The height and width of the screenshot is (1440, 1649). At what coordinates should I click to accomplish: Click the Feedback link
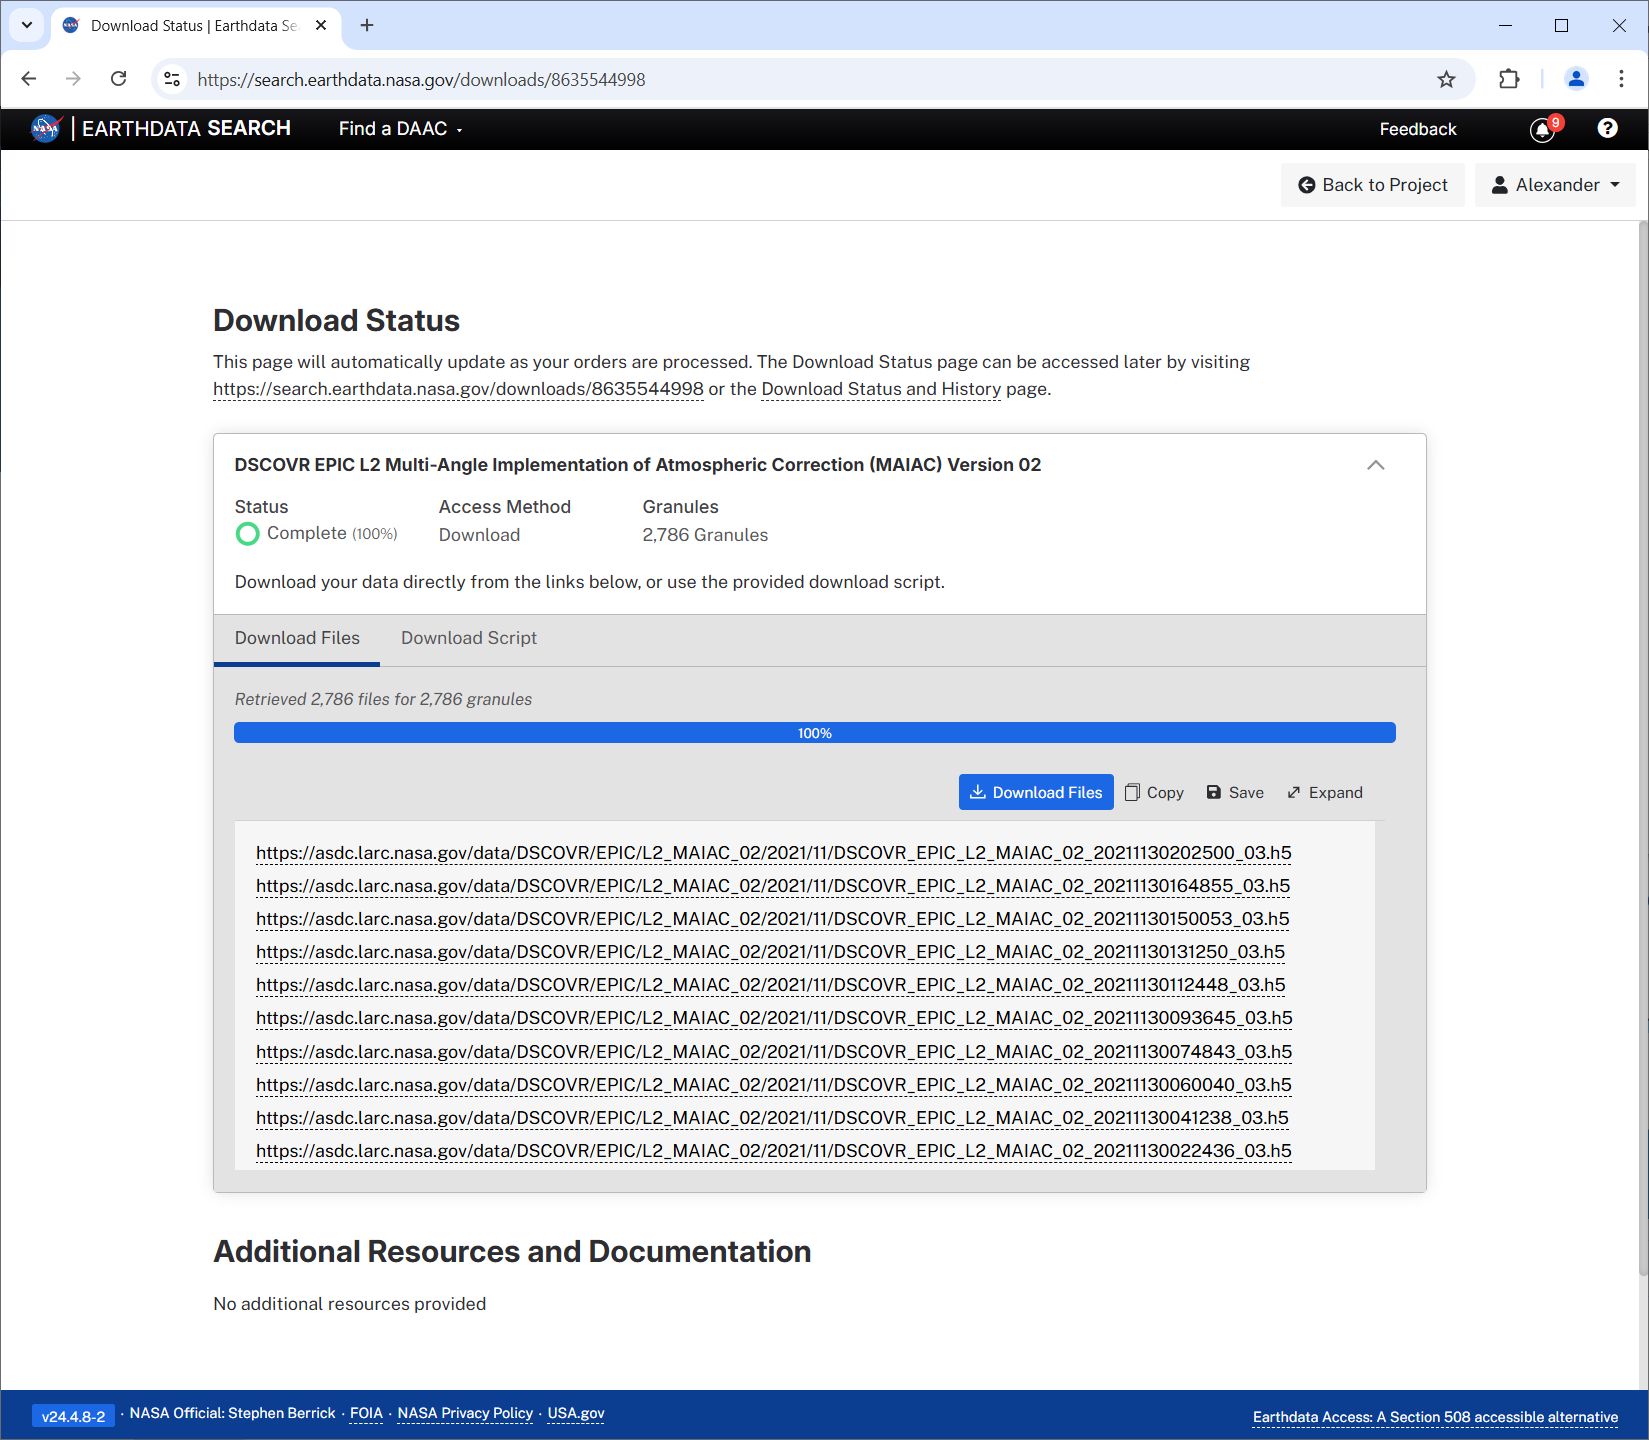(x=1417, y=129)
